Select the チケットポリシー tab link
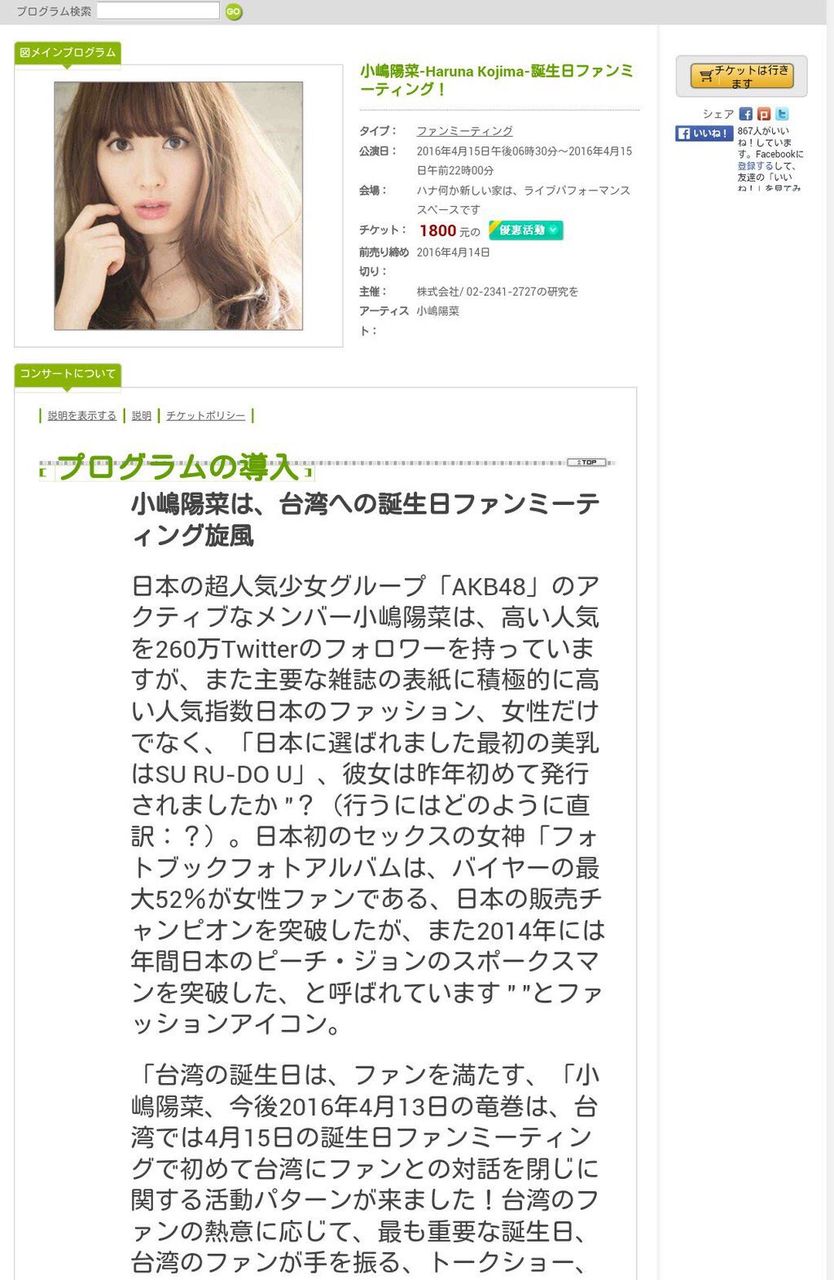 pyautogui.click(x=206, y=416)
